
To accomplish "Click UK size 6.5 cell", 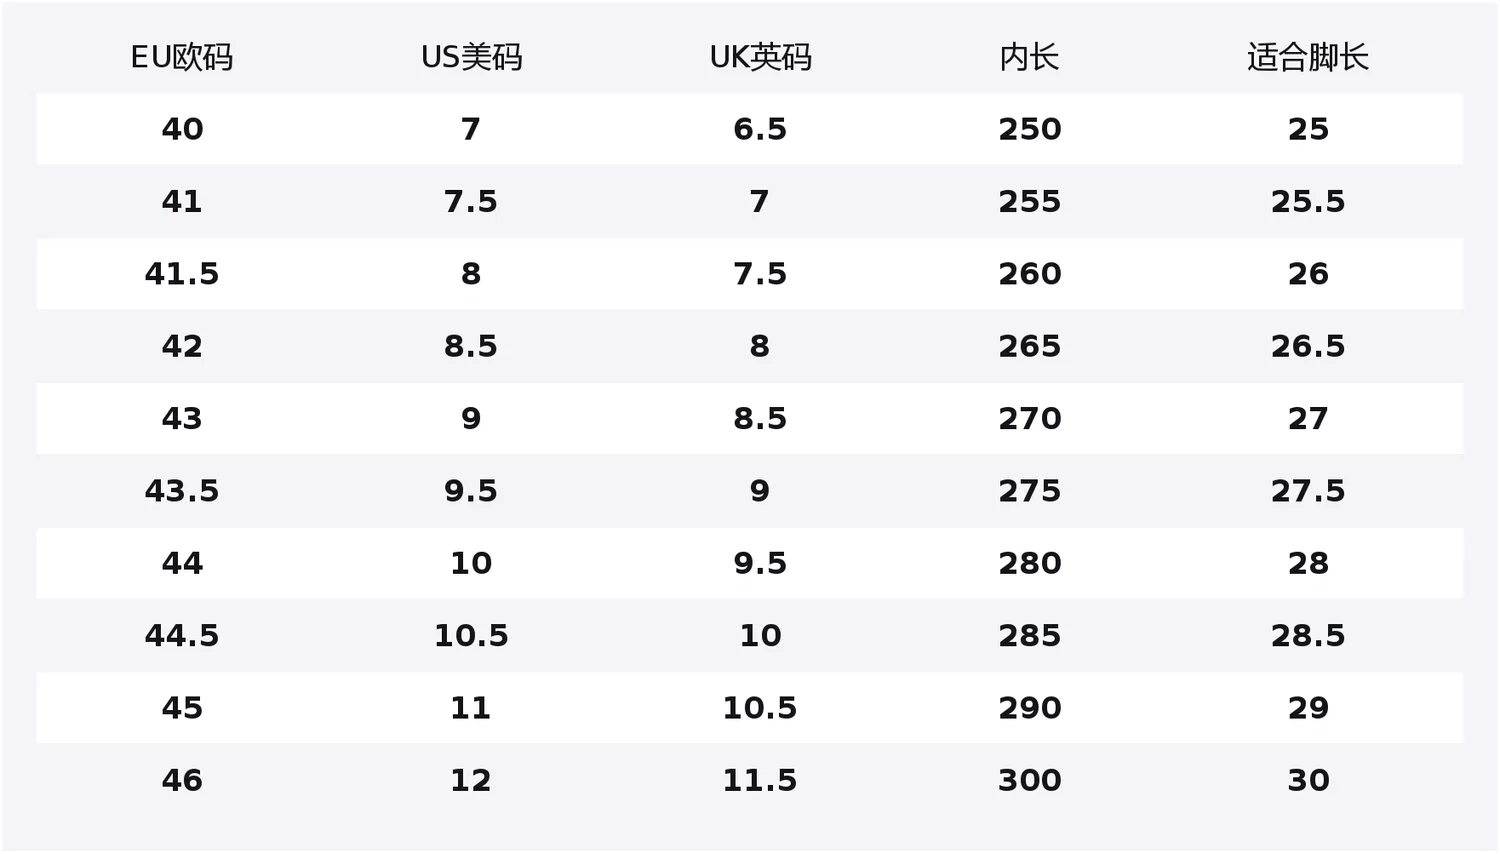I will pos(760,129).
